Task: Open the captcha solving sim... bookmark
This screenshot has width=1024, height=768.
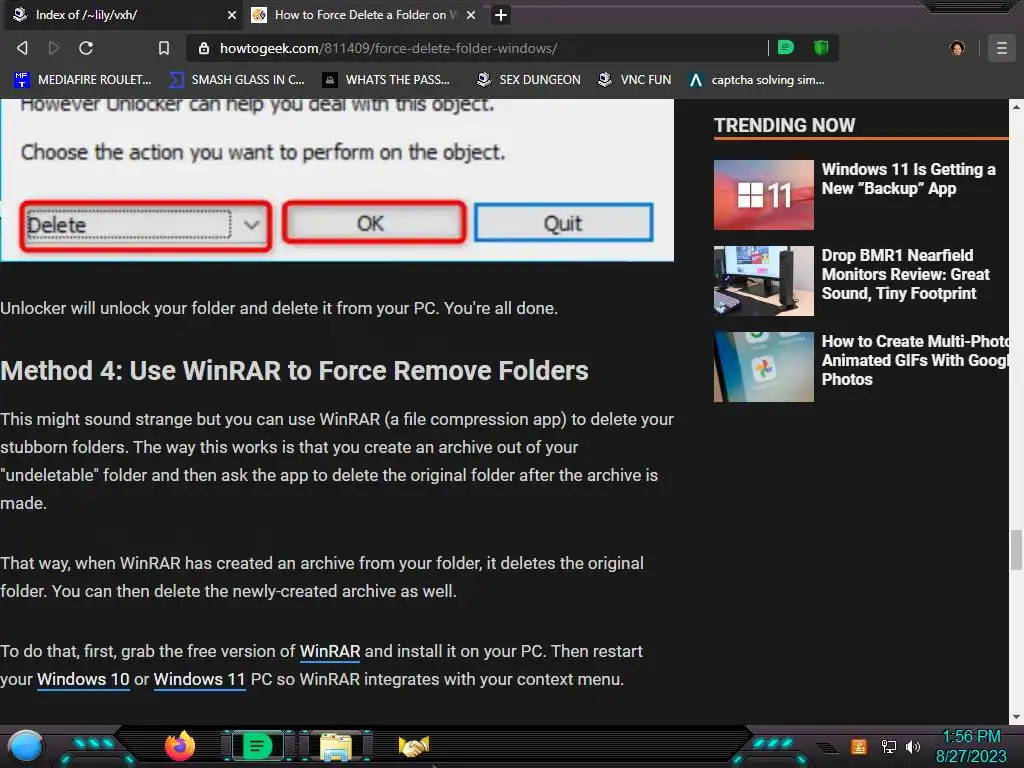Action: 757,80
